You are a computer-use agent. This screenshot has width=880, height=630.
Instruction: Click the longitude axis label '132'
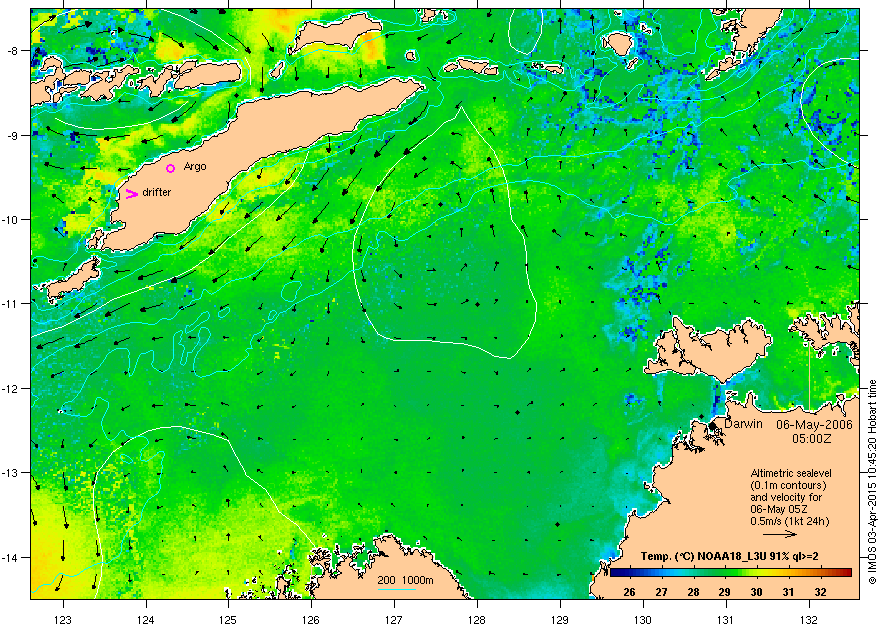[809, 620]
